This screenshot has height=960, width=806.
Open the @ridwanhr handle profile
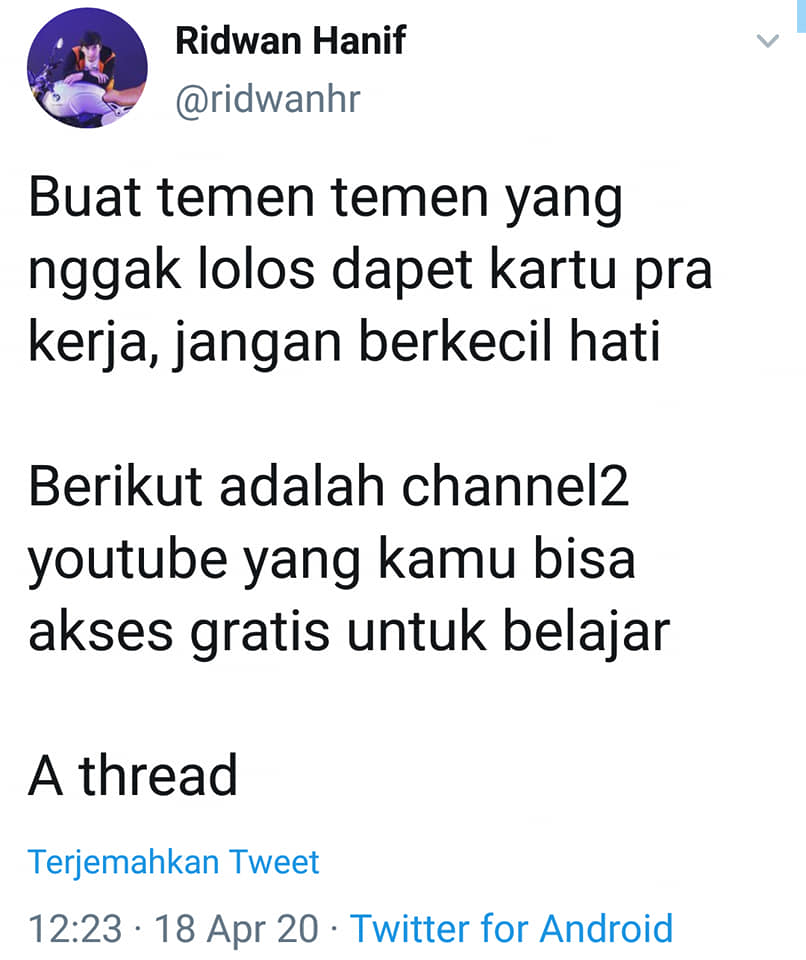[x=268, y=99]
